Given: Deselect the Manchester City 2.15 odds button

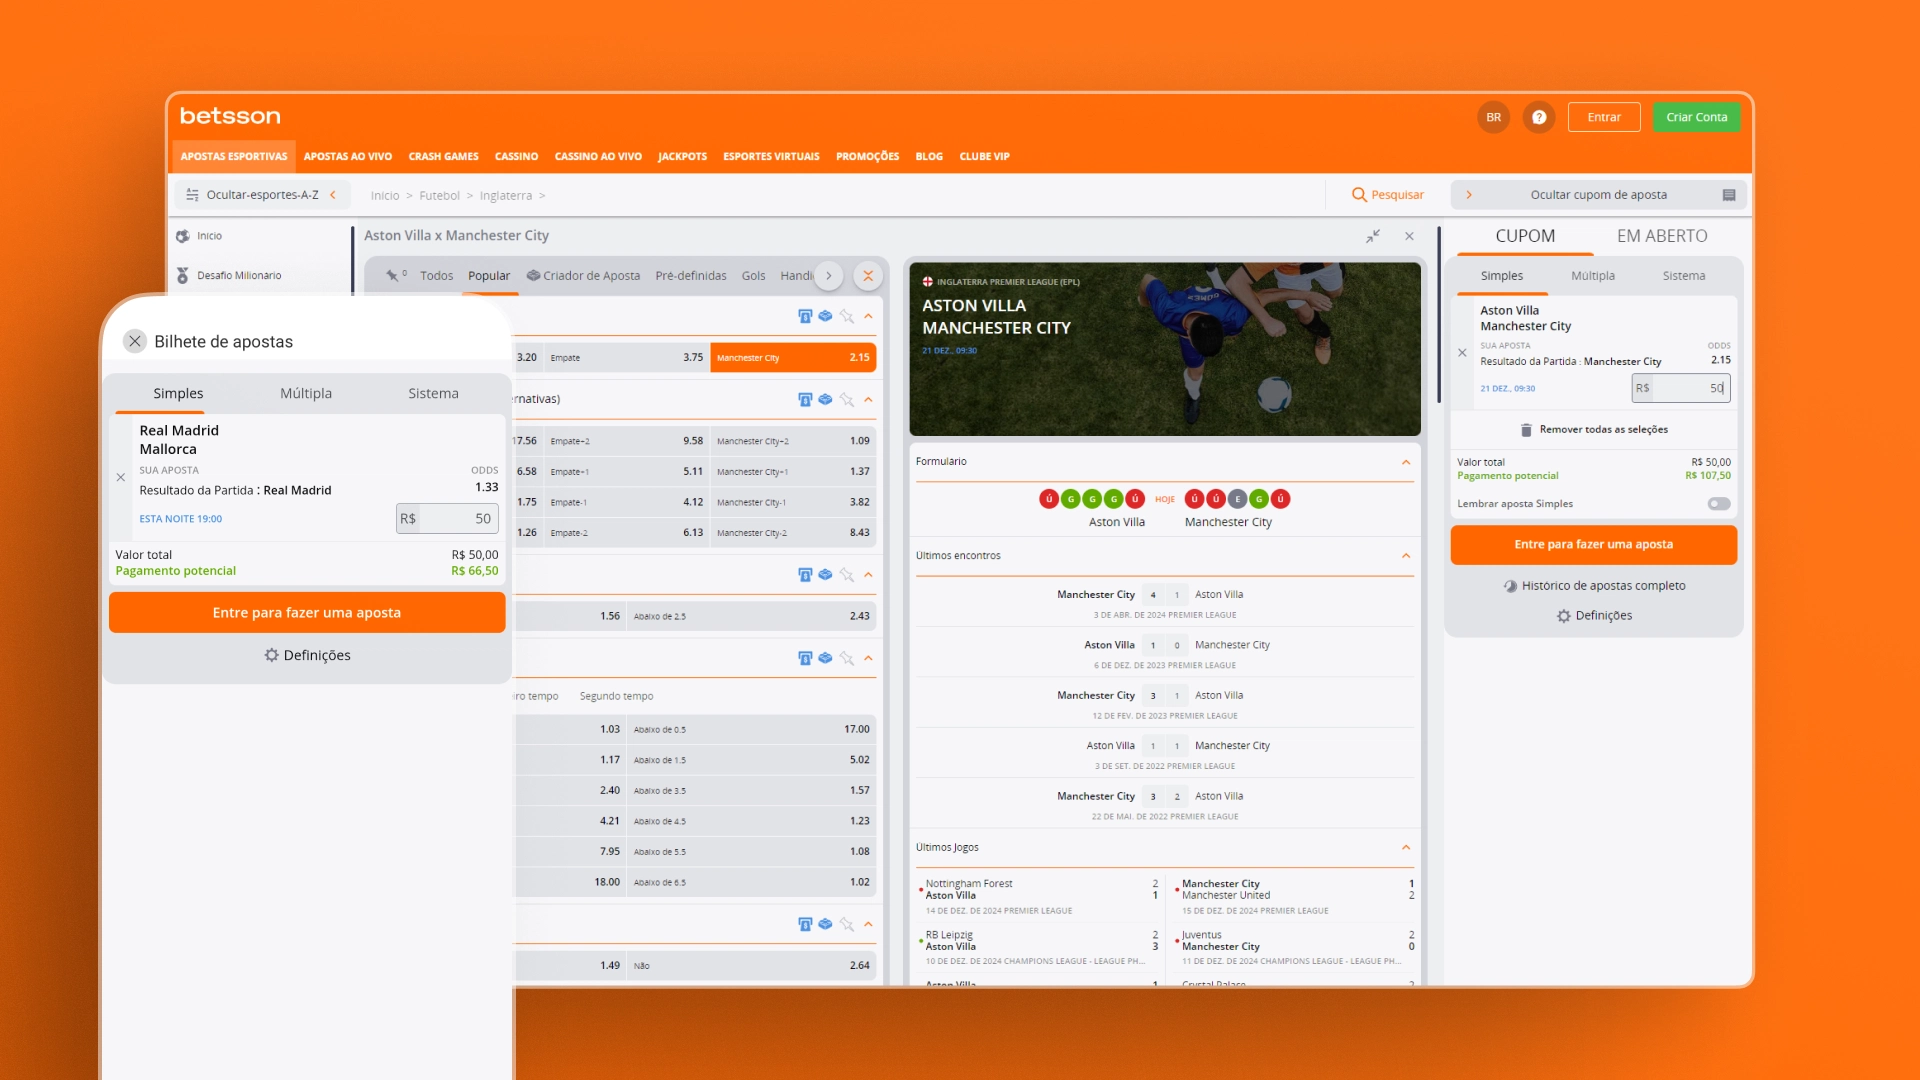Looking at the screenshot, I should click(793, 357).
